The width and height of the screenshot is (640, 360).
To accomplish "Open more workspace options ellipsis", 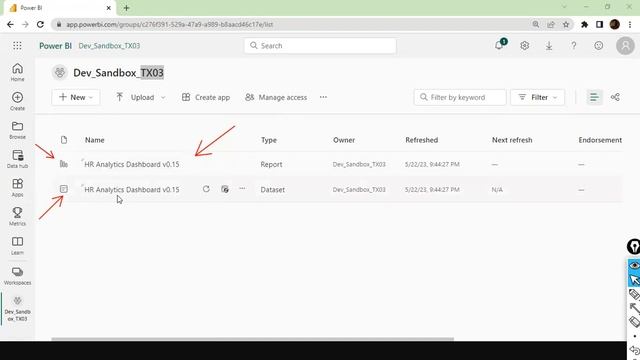I will 323,97.
